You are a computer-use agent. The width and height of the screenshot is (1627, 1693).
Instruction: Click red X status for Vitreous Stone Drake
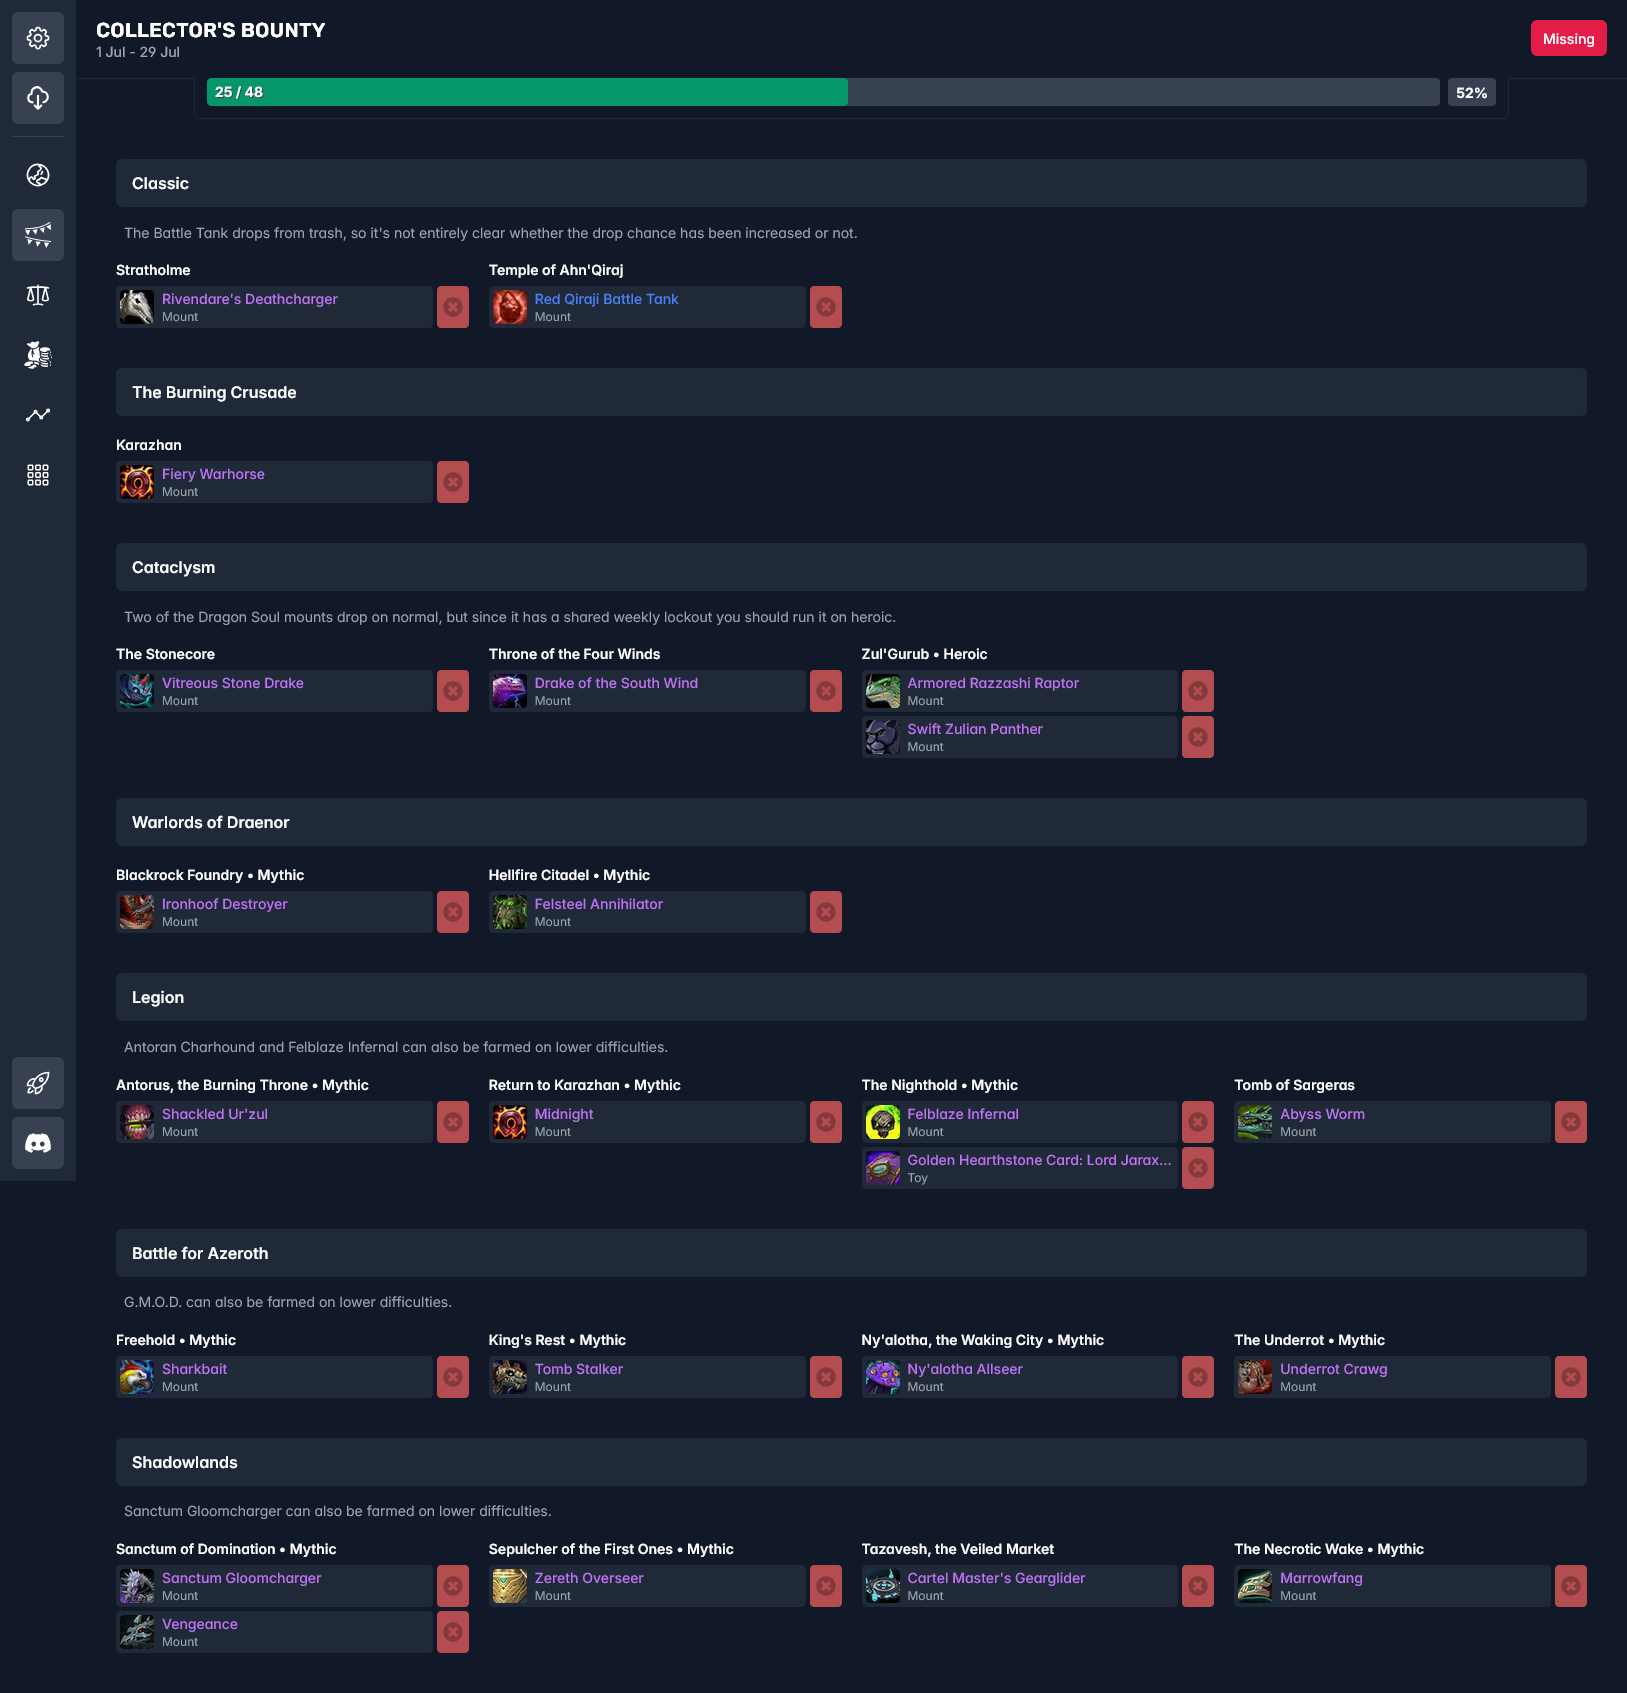[453, 691]
